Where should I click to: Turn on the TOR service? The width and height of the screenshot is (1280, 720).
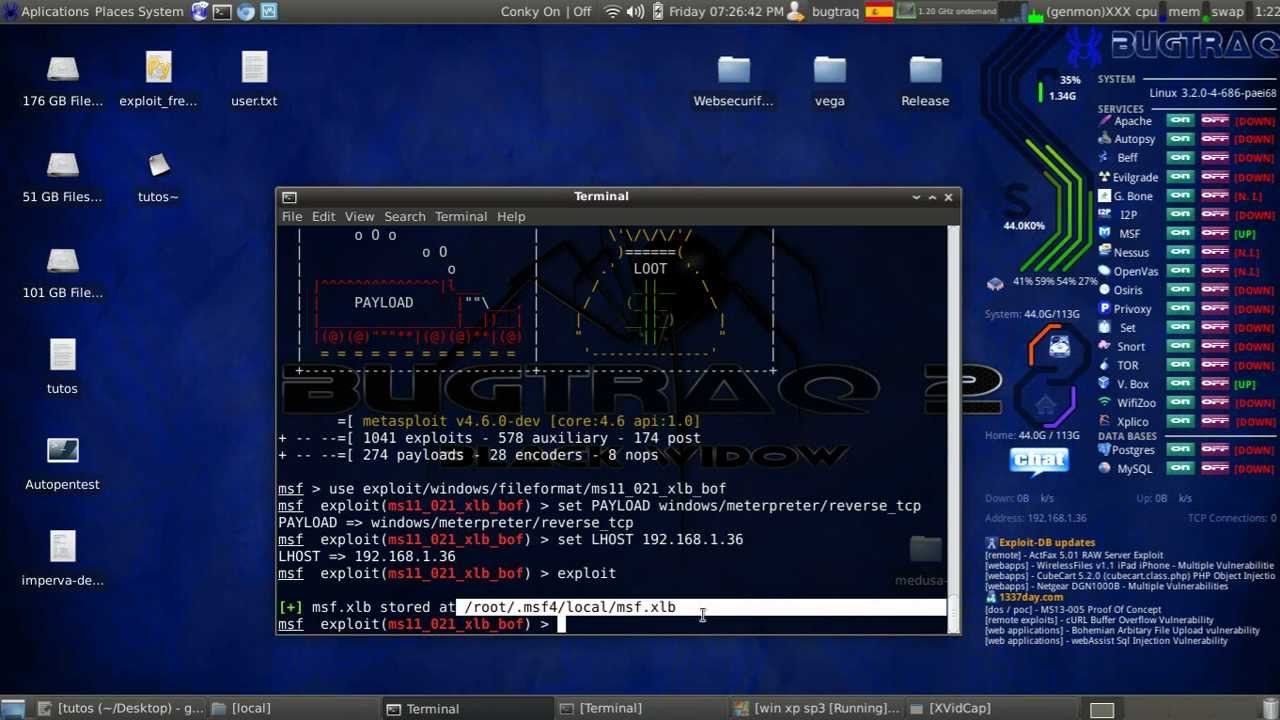(x=1181, y=365)
